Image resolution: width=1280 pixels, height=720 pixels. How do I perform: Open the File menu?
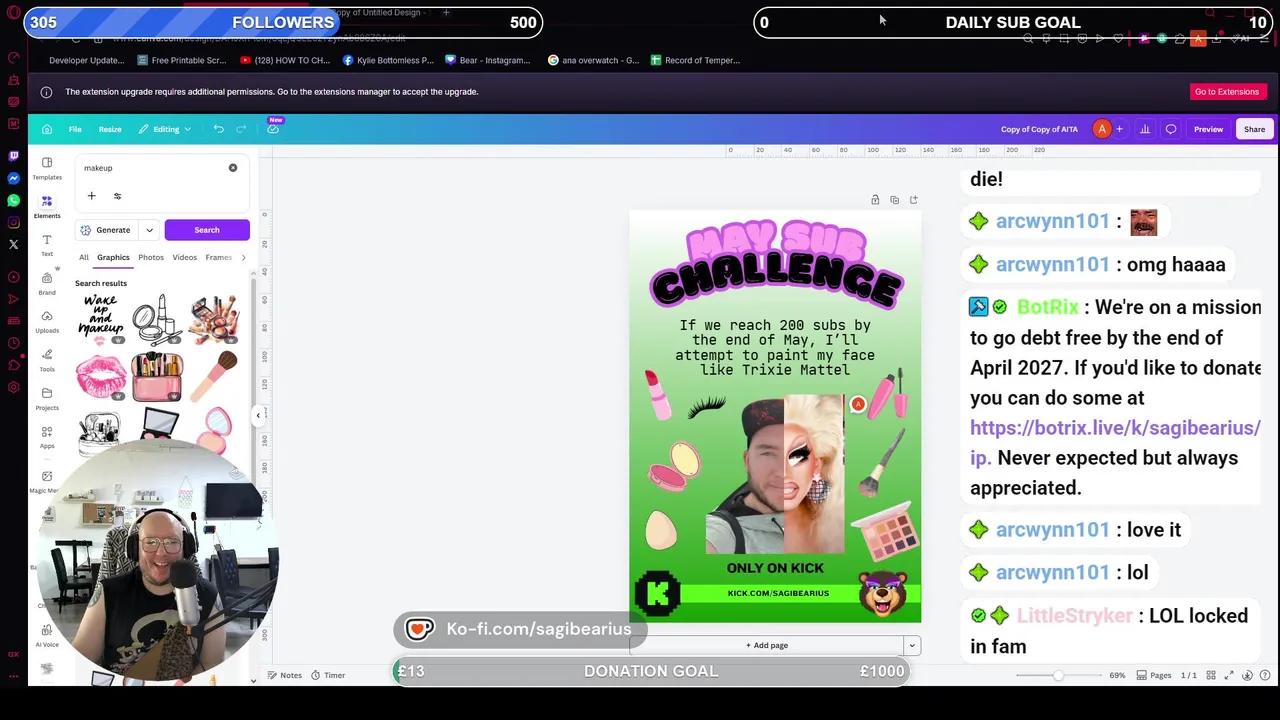click(x=75, y=129)
